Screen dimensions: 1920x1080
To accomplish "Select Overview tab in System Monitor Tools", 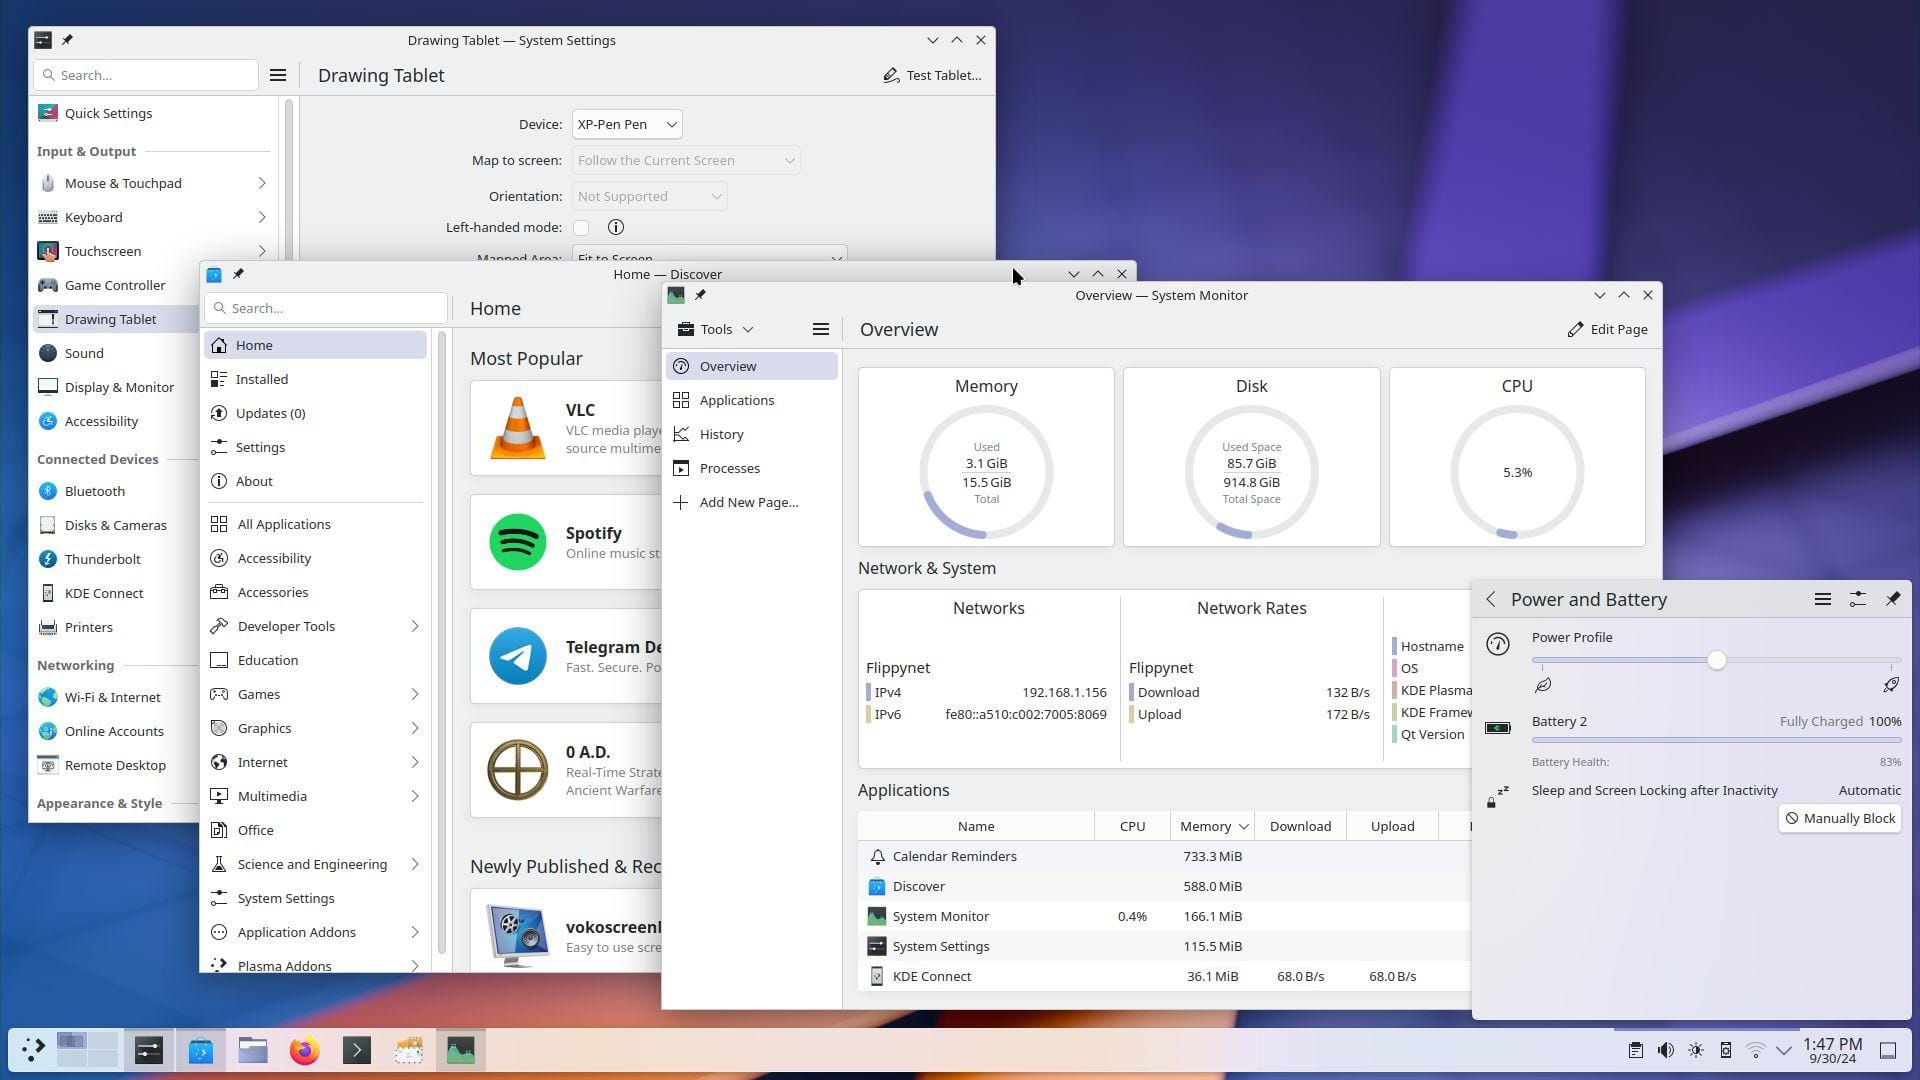I will (728, 365).
